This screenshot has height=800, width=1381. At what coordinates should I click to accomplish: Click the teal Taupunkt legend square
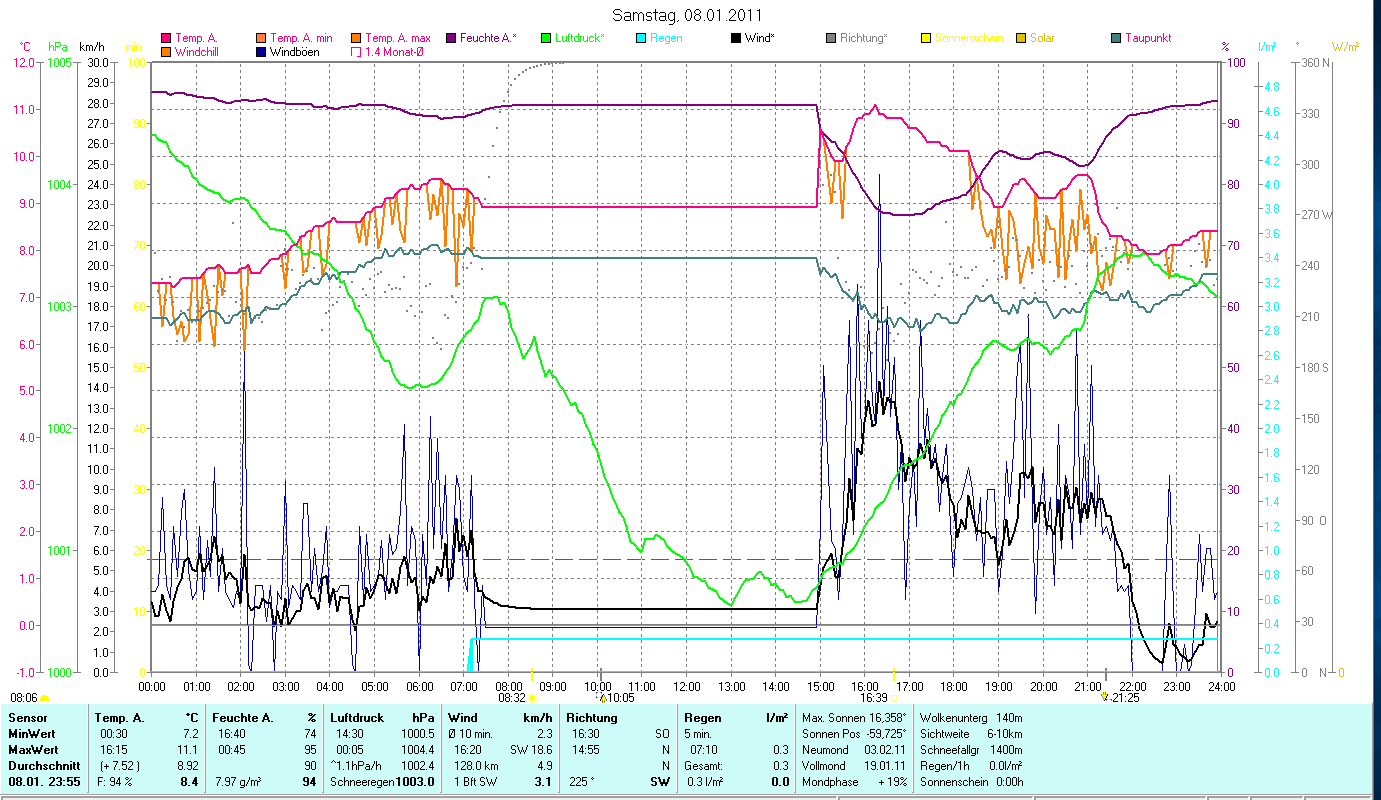point(1117,38)
